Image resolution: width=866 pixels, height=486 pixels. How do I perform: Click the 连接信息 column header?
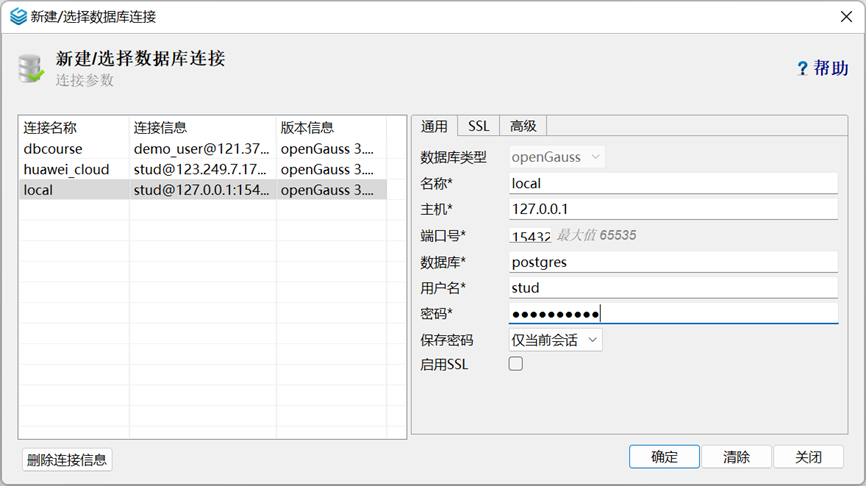point(203,128)
